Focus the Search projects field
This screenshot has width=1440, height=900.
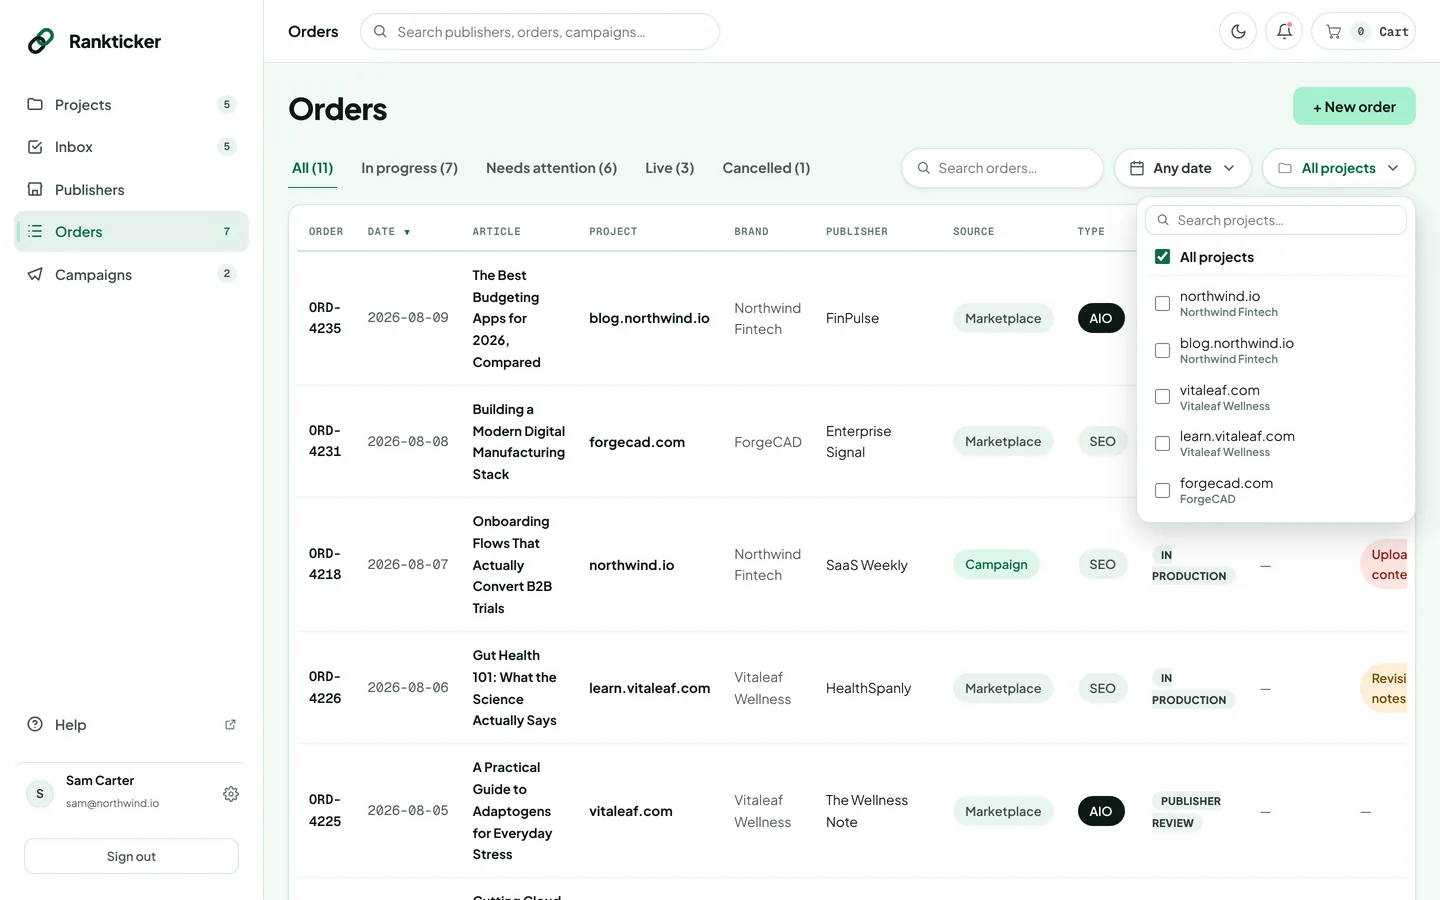pyautogui.click(x=1275, y=220)
